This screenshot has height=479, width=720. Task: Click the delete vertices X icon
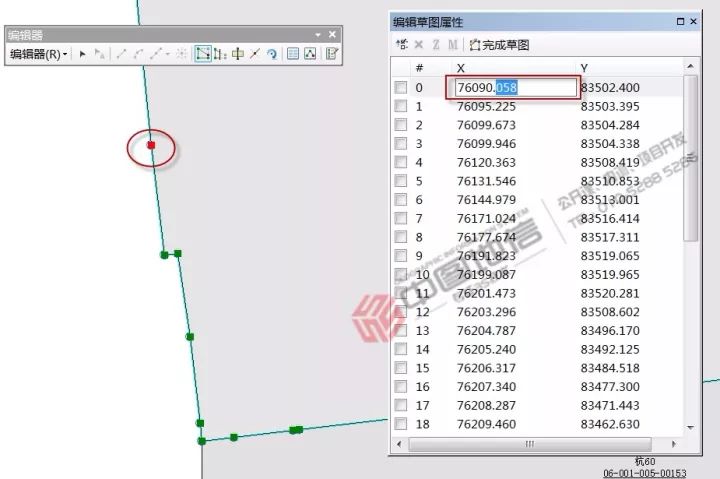tap(418, 45)
